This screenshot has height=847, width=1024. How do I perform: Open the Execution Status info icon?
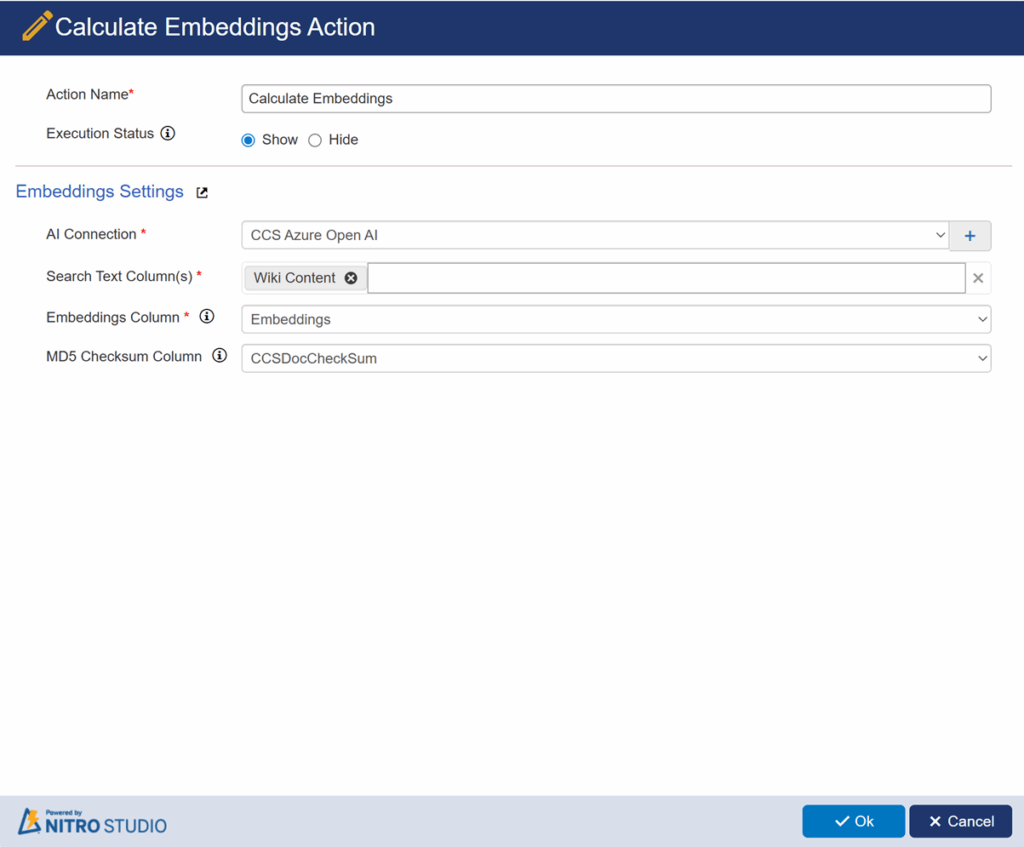[168, 133]
